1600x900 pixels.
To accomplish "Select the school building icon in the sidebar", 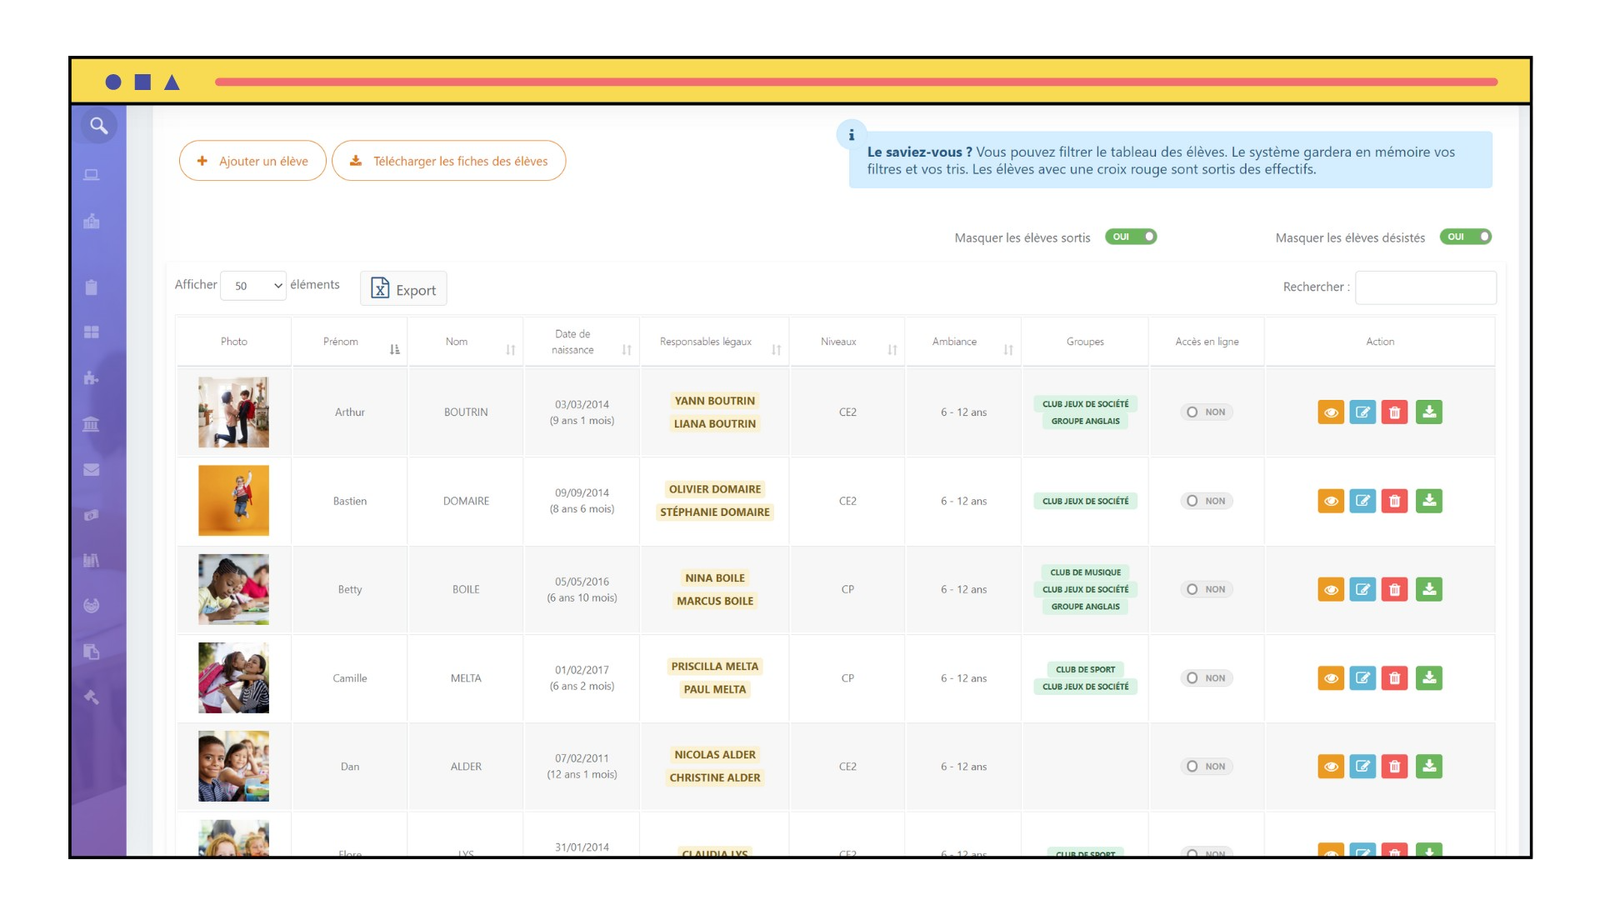I will [x=91, y=222].
